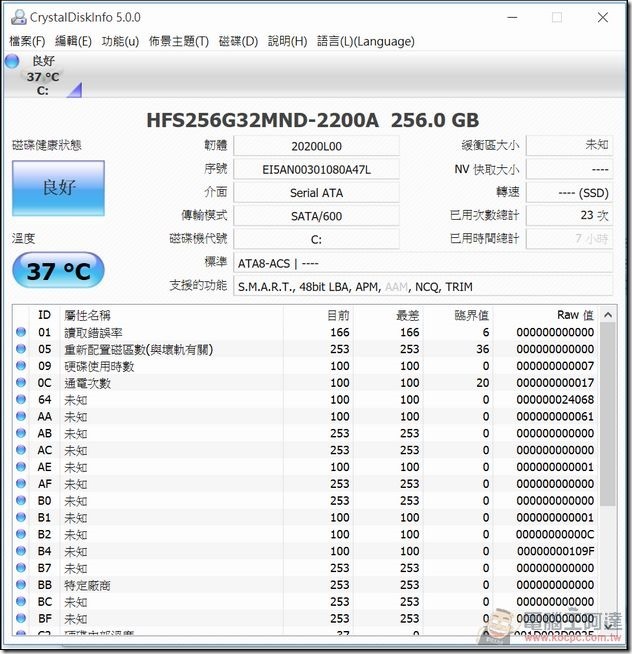Click status orb for attribute 64
Image resolution: width=632 pixels, height=654 pixels.
pos(21,399)
